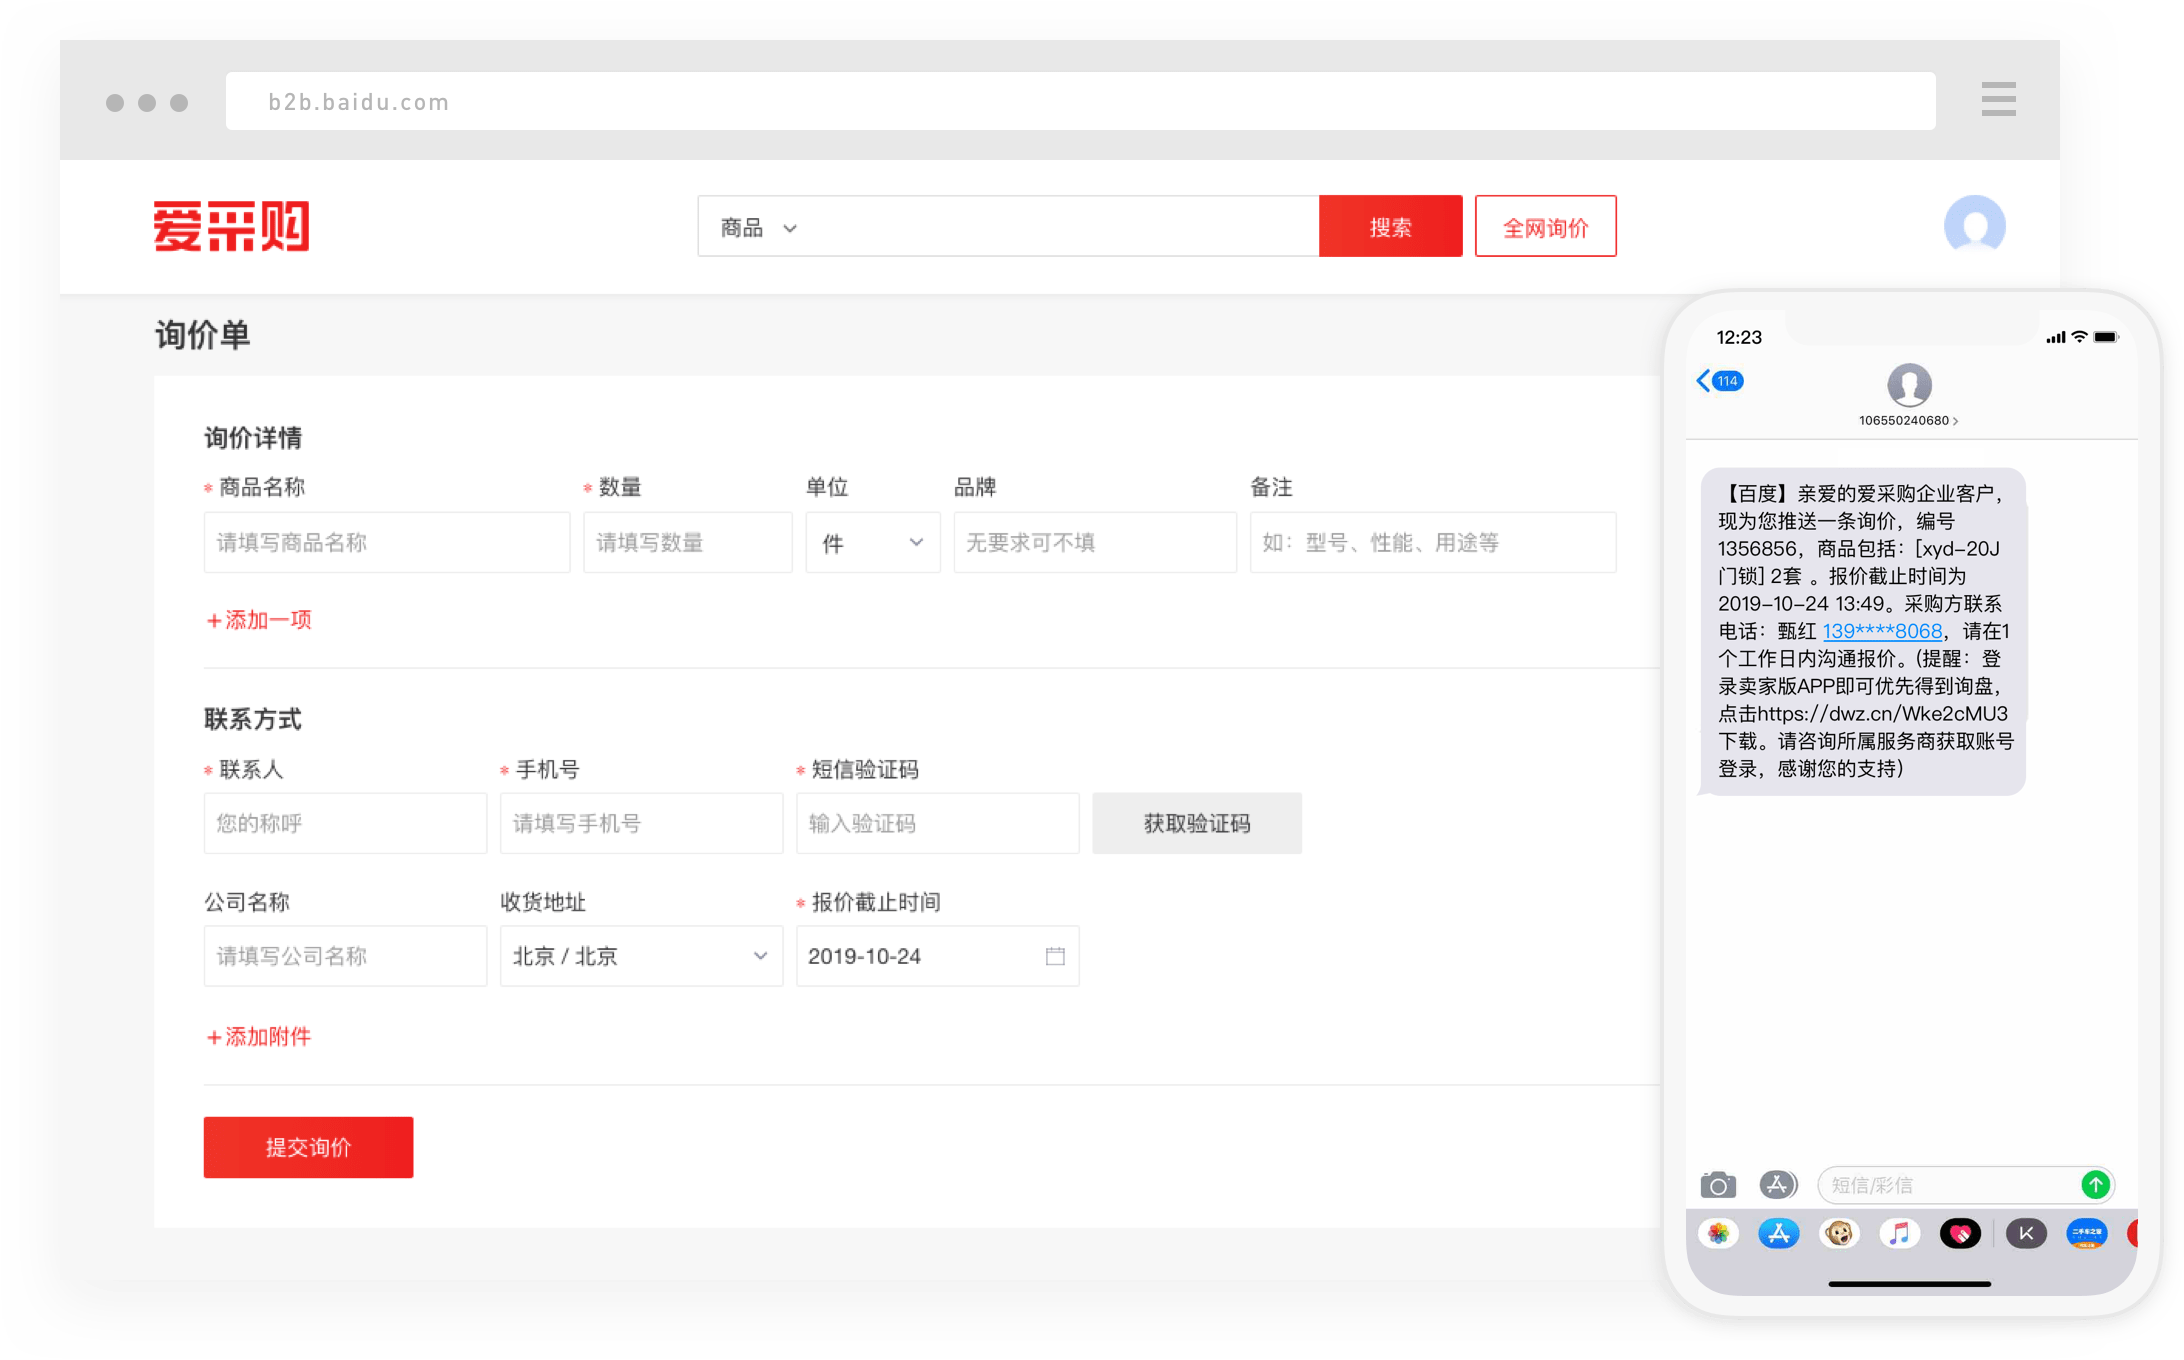
Task: Expand the 商品 search category dropdown
Action: (759, 228)
